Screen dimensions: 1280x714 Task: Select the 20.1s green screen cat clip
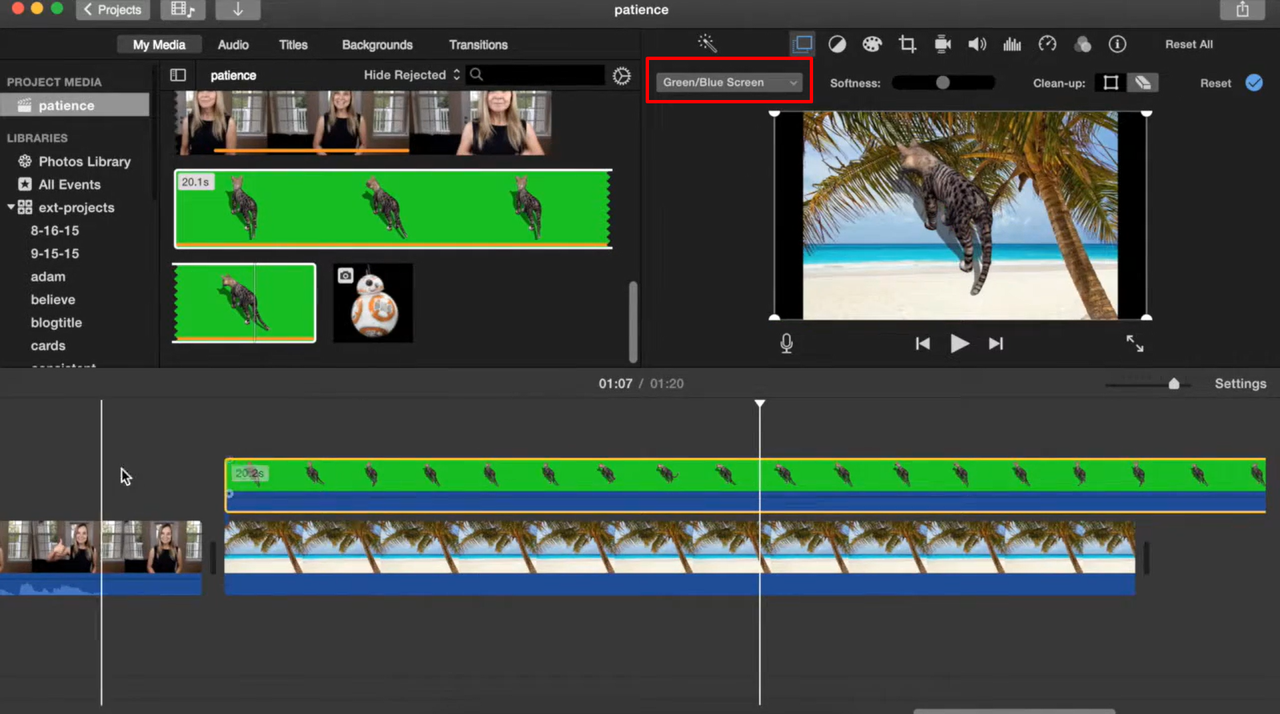393,209
